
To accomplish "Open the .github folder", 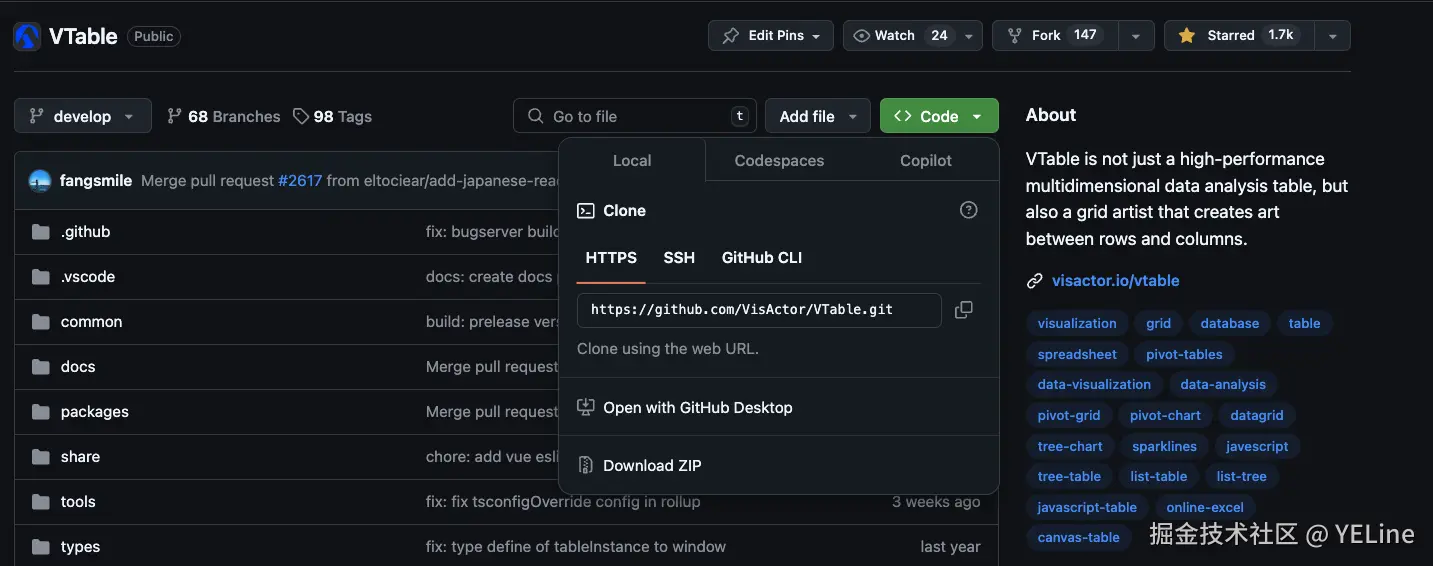I will [85, 232].
